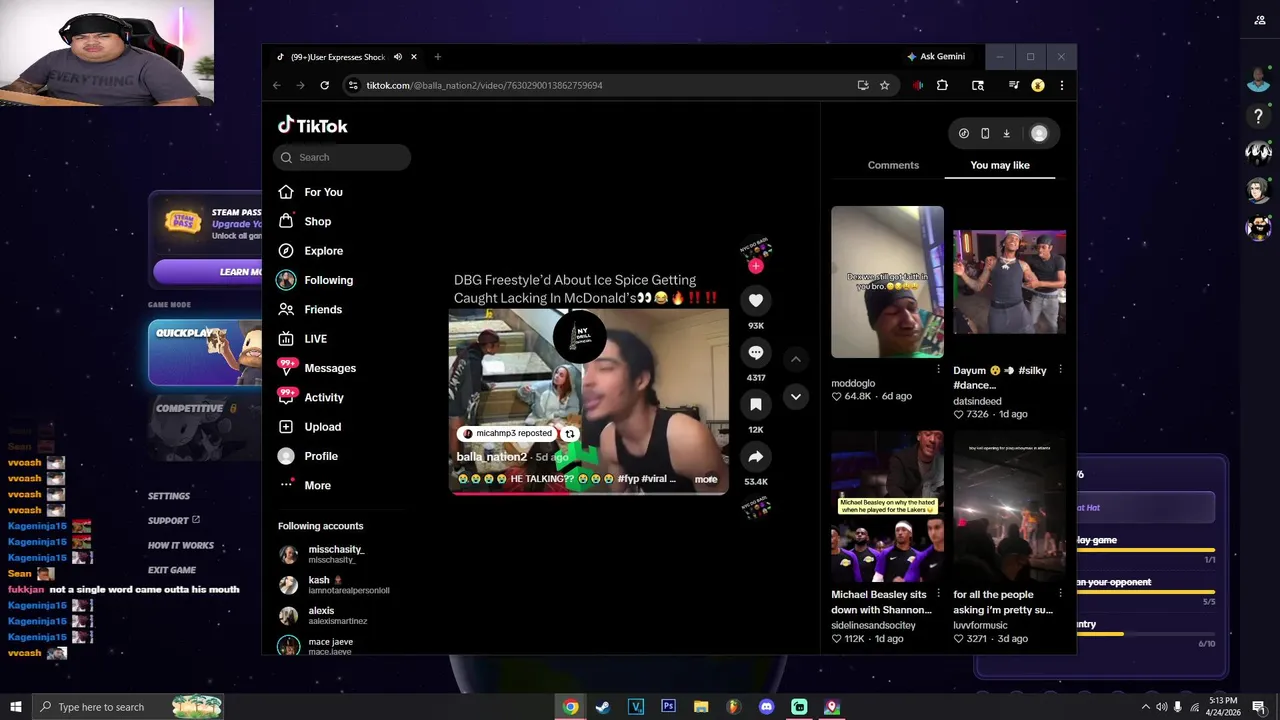The image size is (1280, 720).
Task: Switch to the Comments tab
Action: pyautogui.click(x=893, y=165)
